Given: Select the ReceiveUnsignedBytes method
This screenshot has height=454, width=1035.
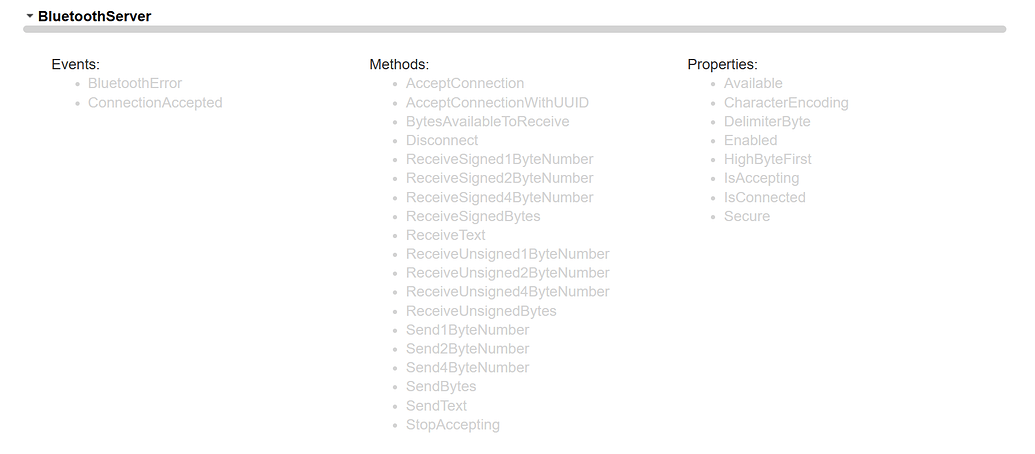Looking at the screenshot, I should (481, 311).
